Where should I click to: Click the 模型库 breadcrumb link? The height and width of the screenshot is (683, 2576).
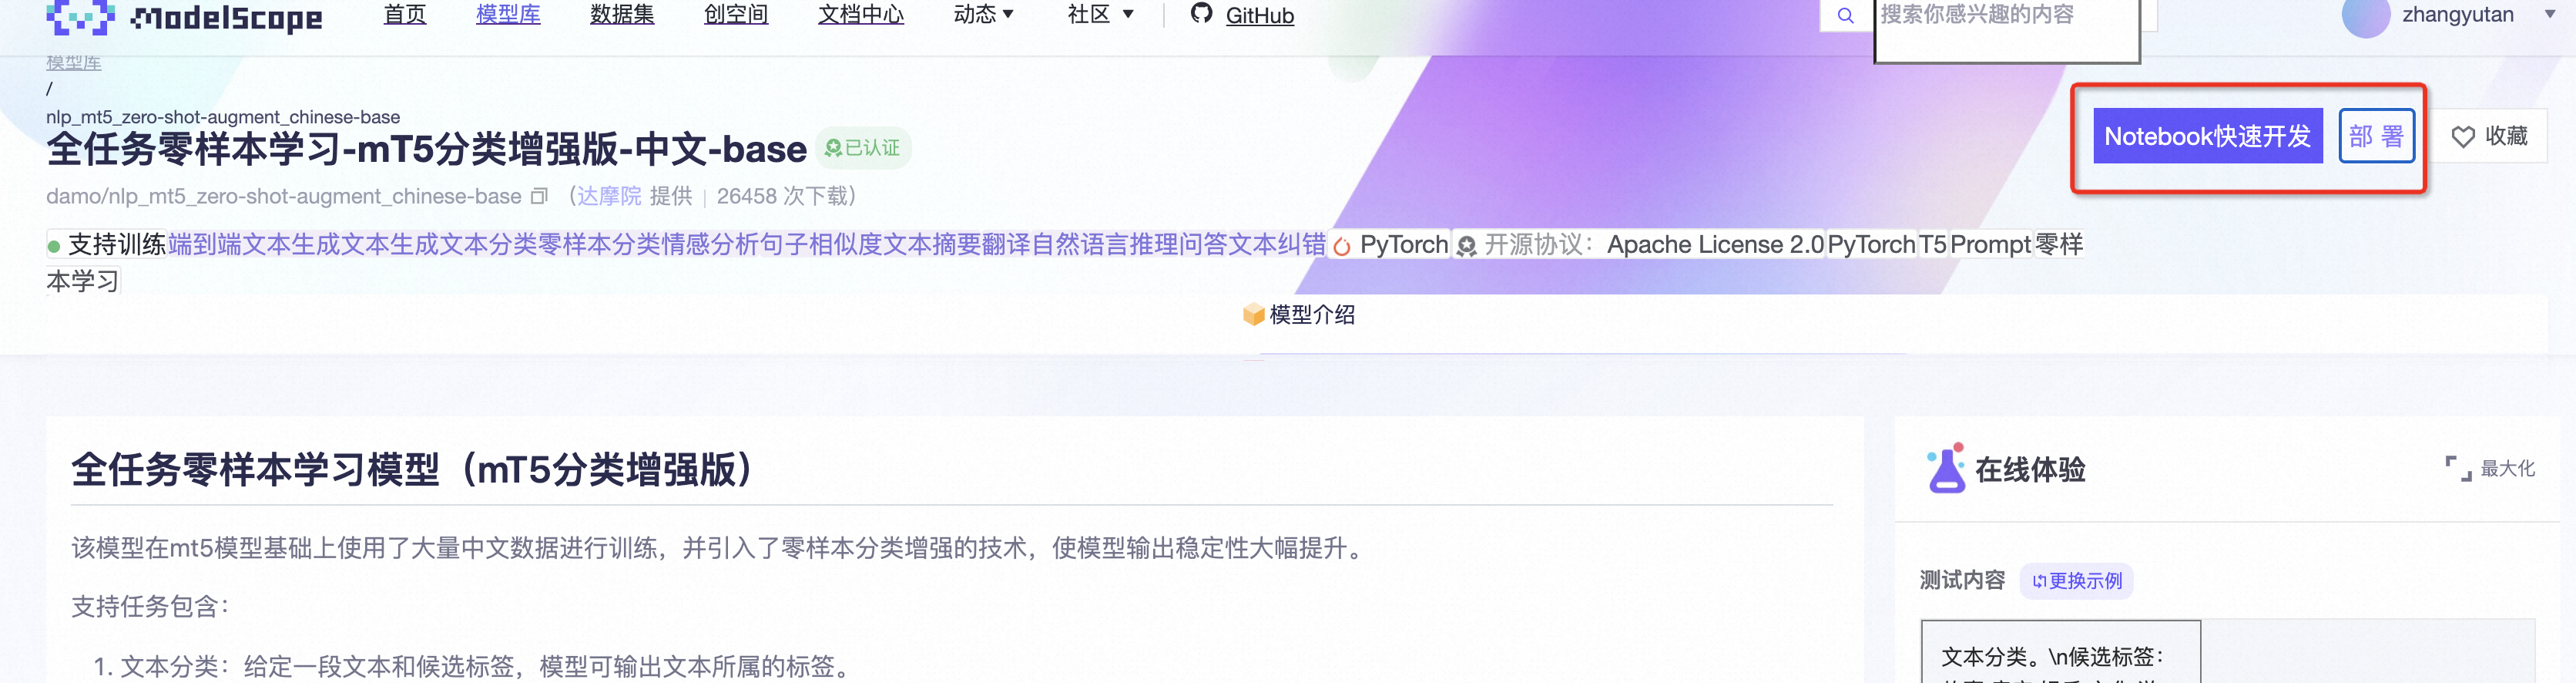(73, 63)
